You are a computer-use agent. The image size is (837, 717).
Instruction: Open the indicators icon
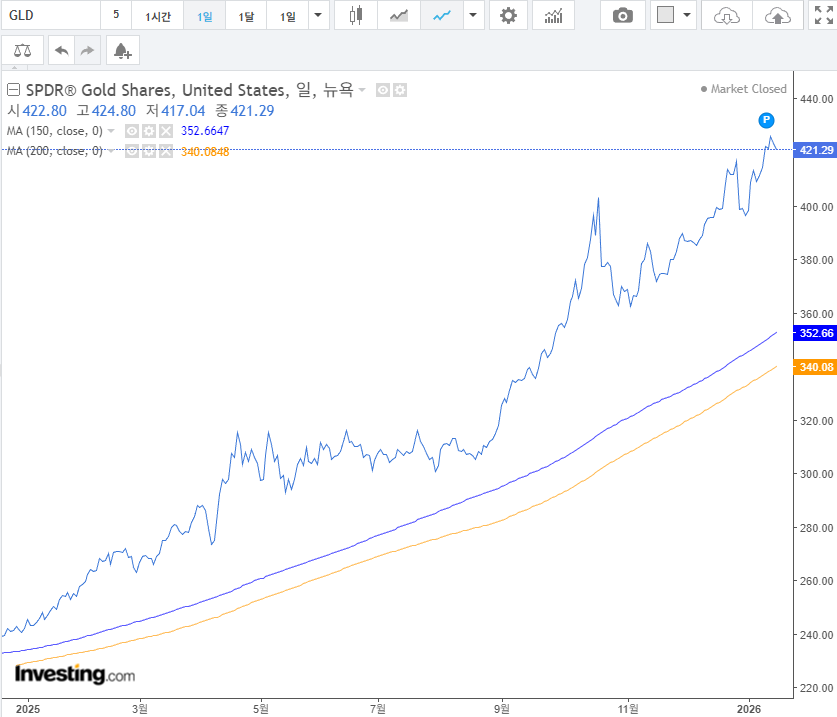click(x=554, y=15)
